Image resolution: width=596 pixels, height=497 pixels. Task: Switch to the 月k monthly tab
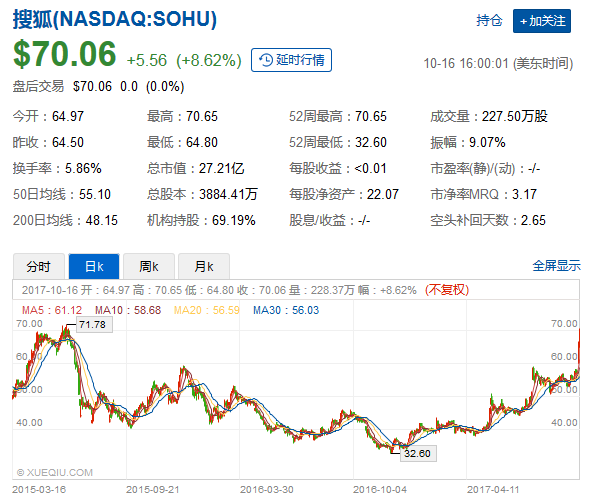[204, 266]
